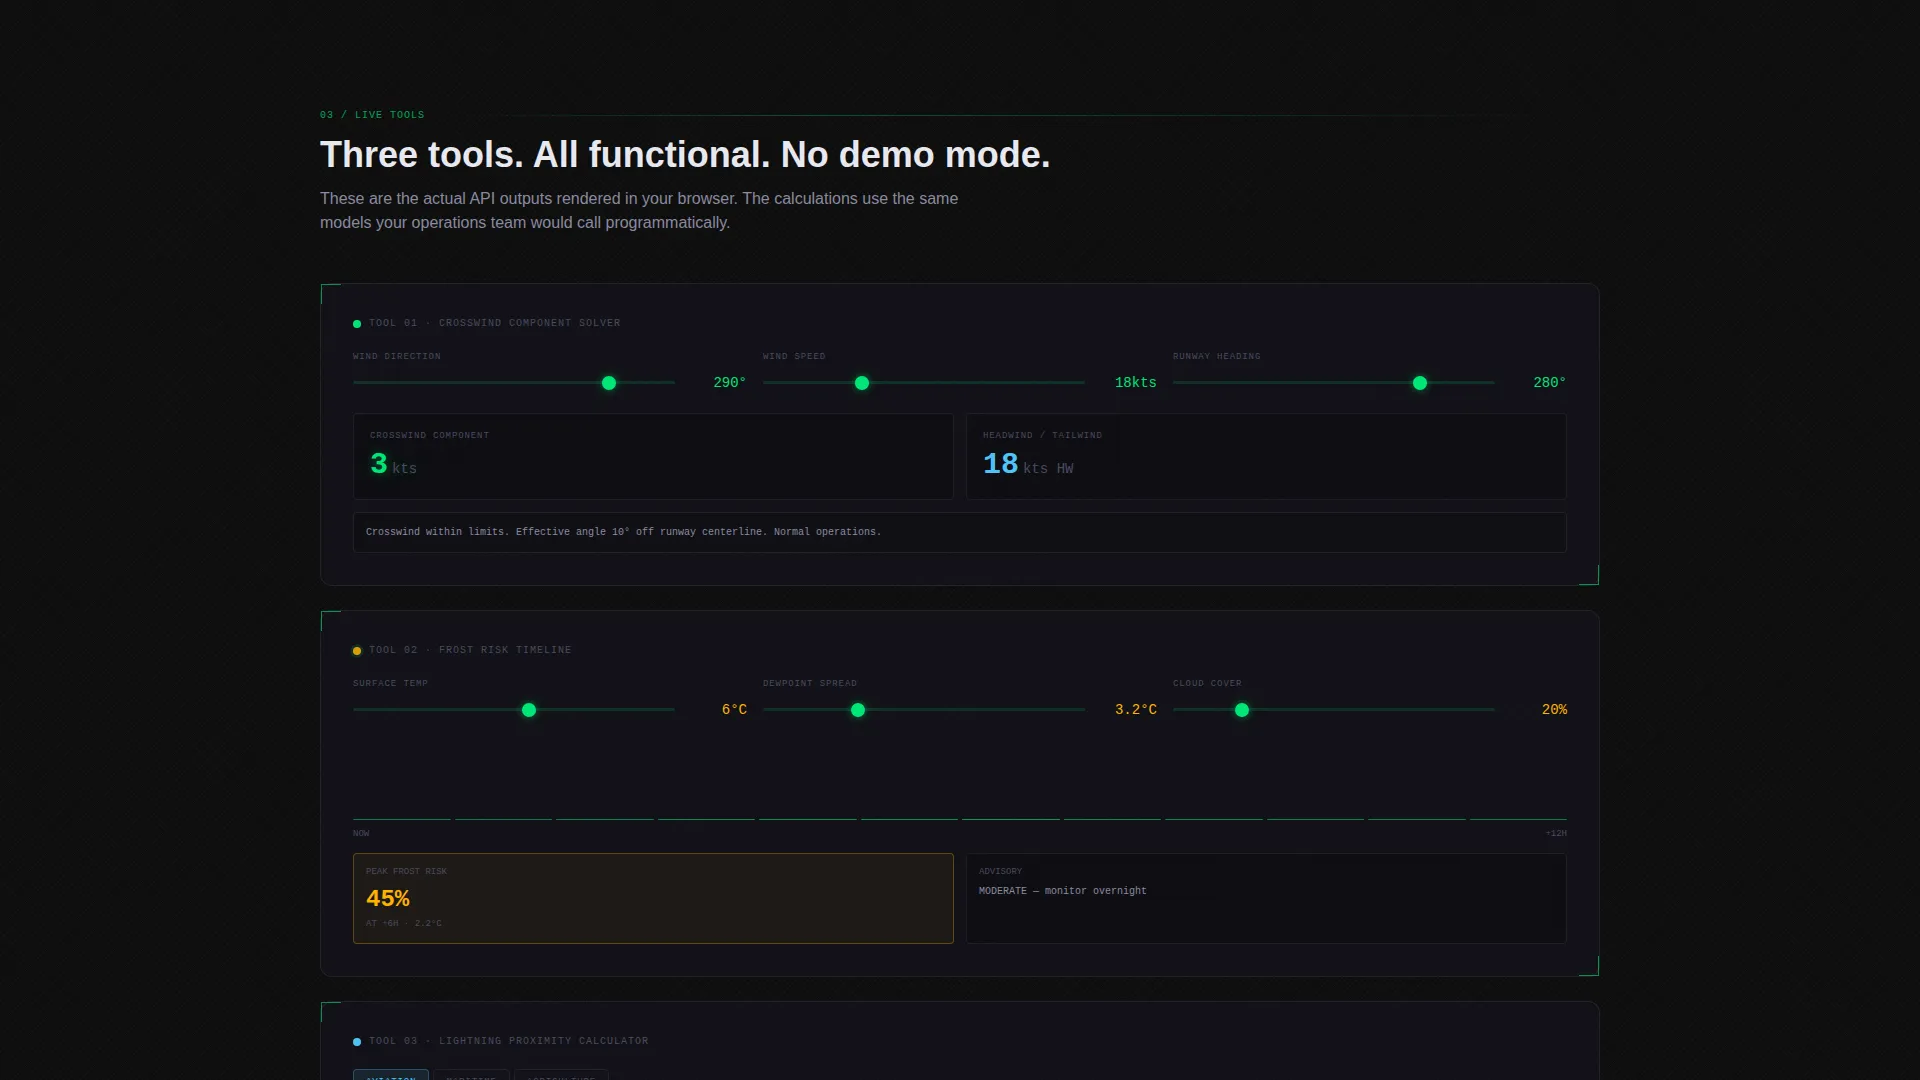
Task: Click the Wind Direction slider handle
Action: (609, 383)
